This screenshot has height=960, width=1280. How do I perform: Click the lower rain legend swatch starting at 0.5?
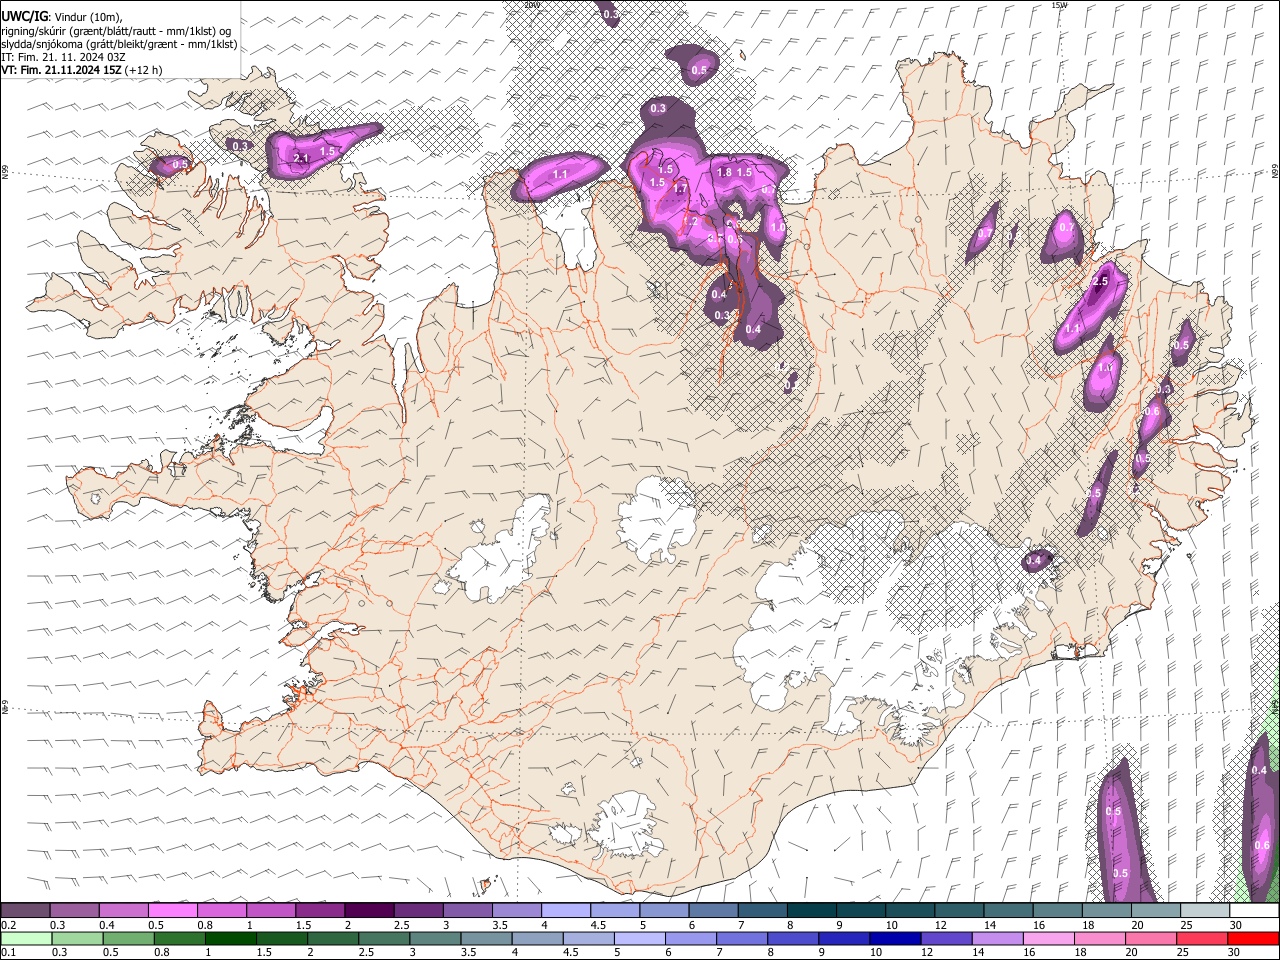(x=128, y=938)
